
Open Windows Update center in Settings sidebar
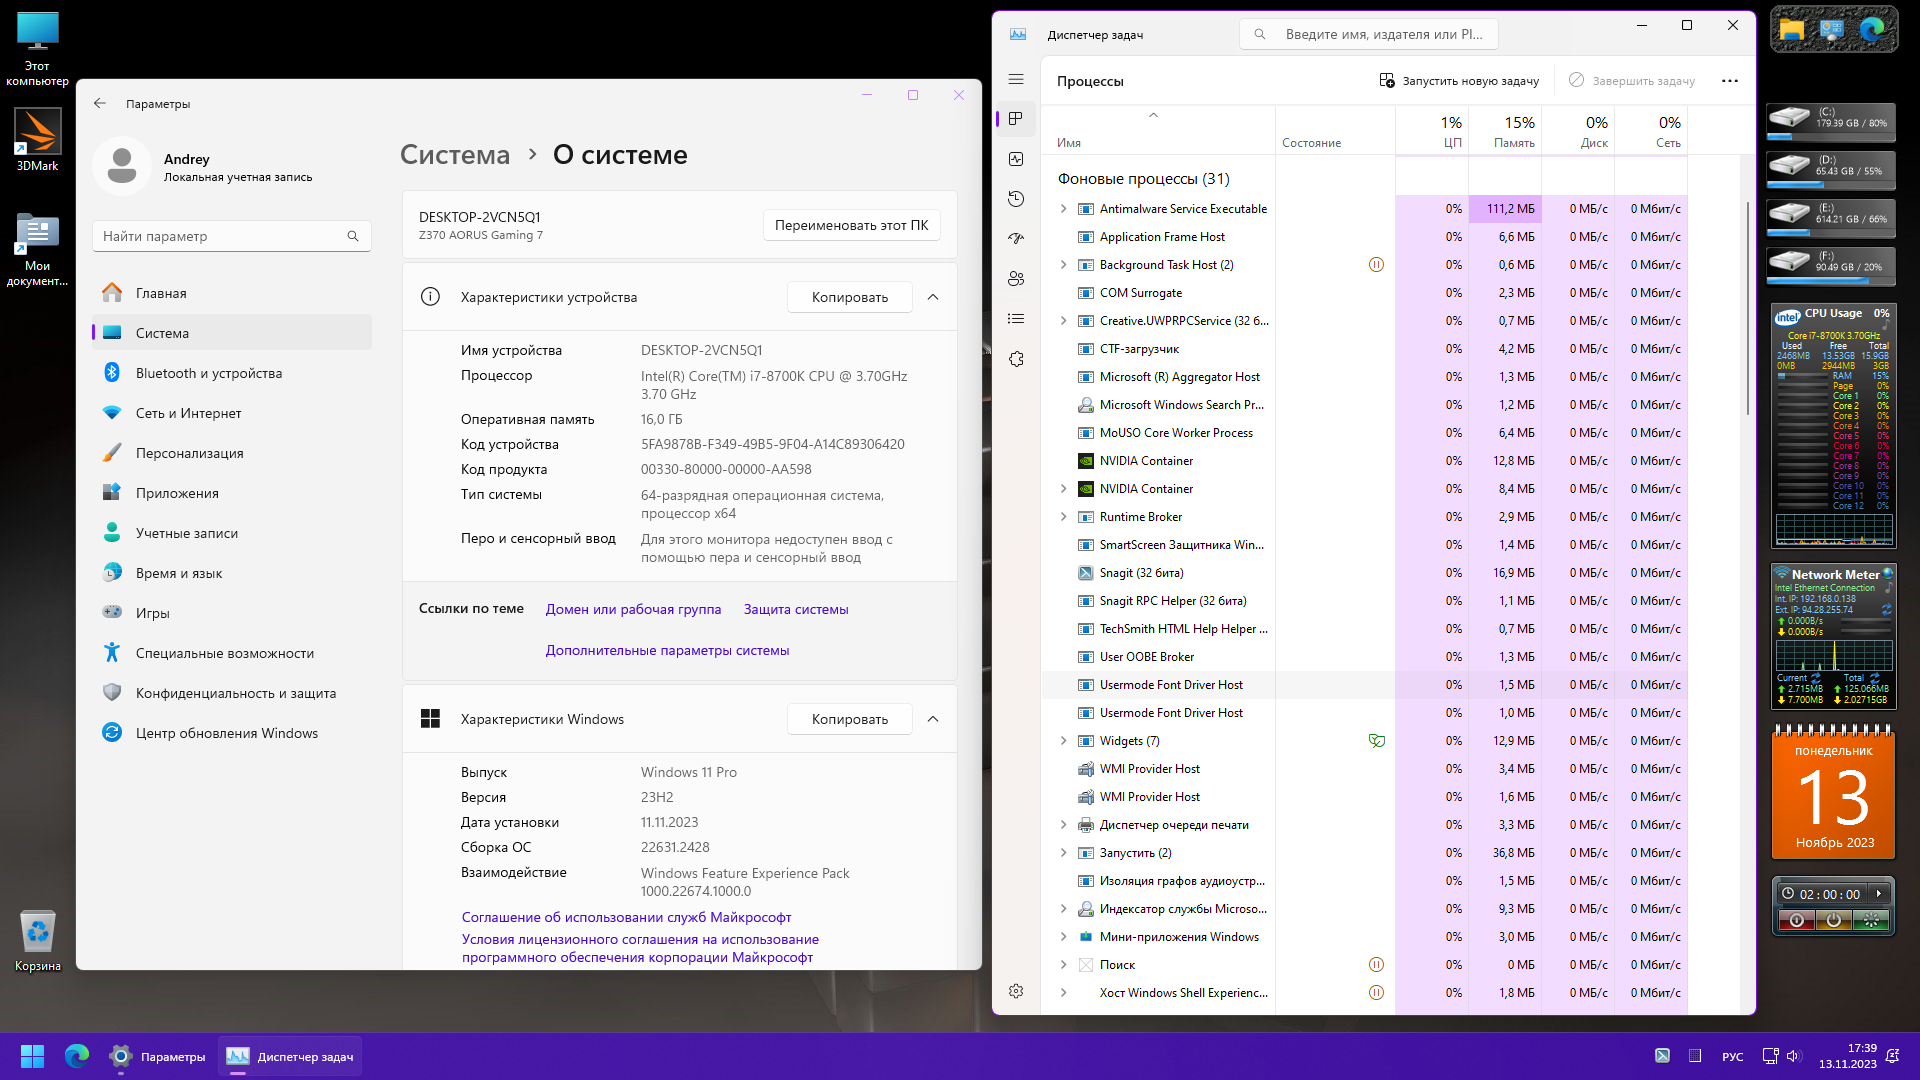(x=226, y=733)
